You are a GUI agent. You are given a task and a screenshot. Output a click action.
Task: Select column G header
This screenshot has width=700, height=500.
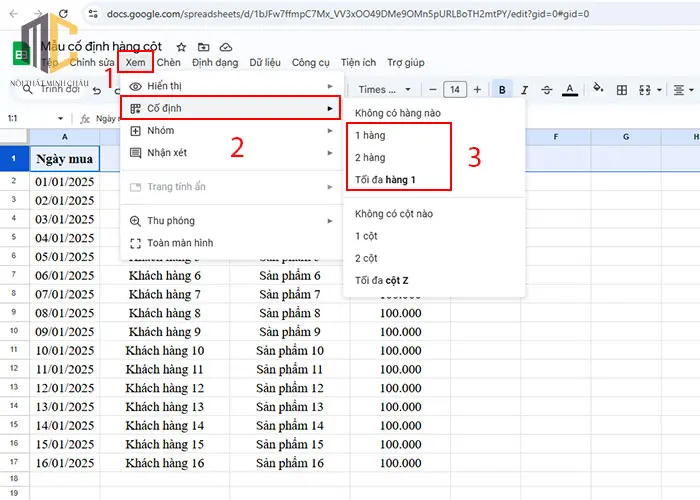626,137
